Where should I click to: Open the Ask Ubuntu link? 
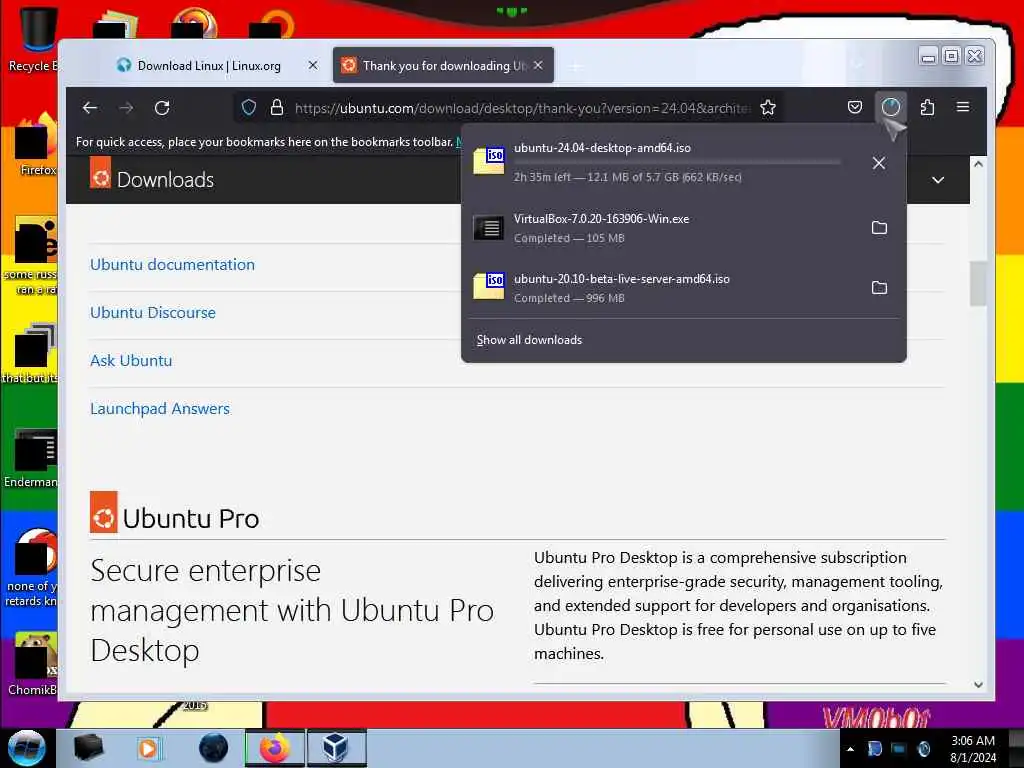[131, 360]
